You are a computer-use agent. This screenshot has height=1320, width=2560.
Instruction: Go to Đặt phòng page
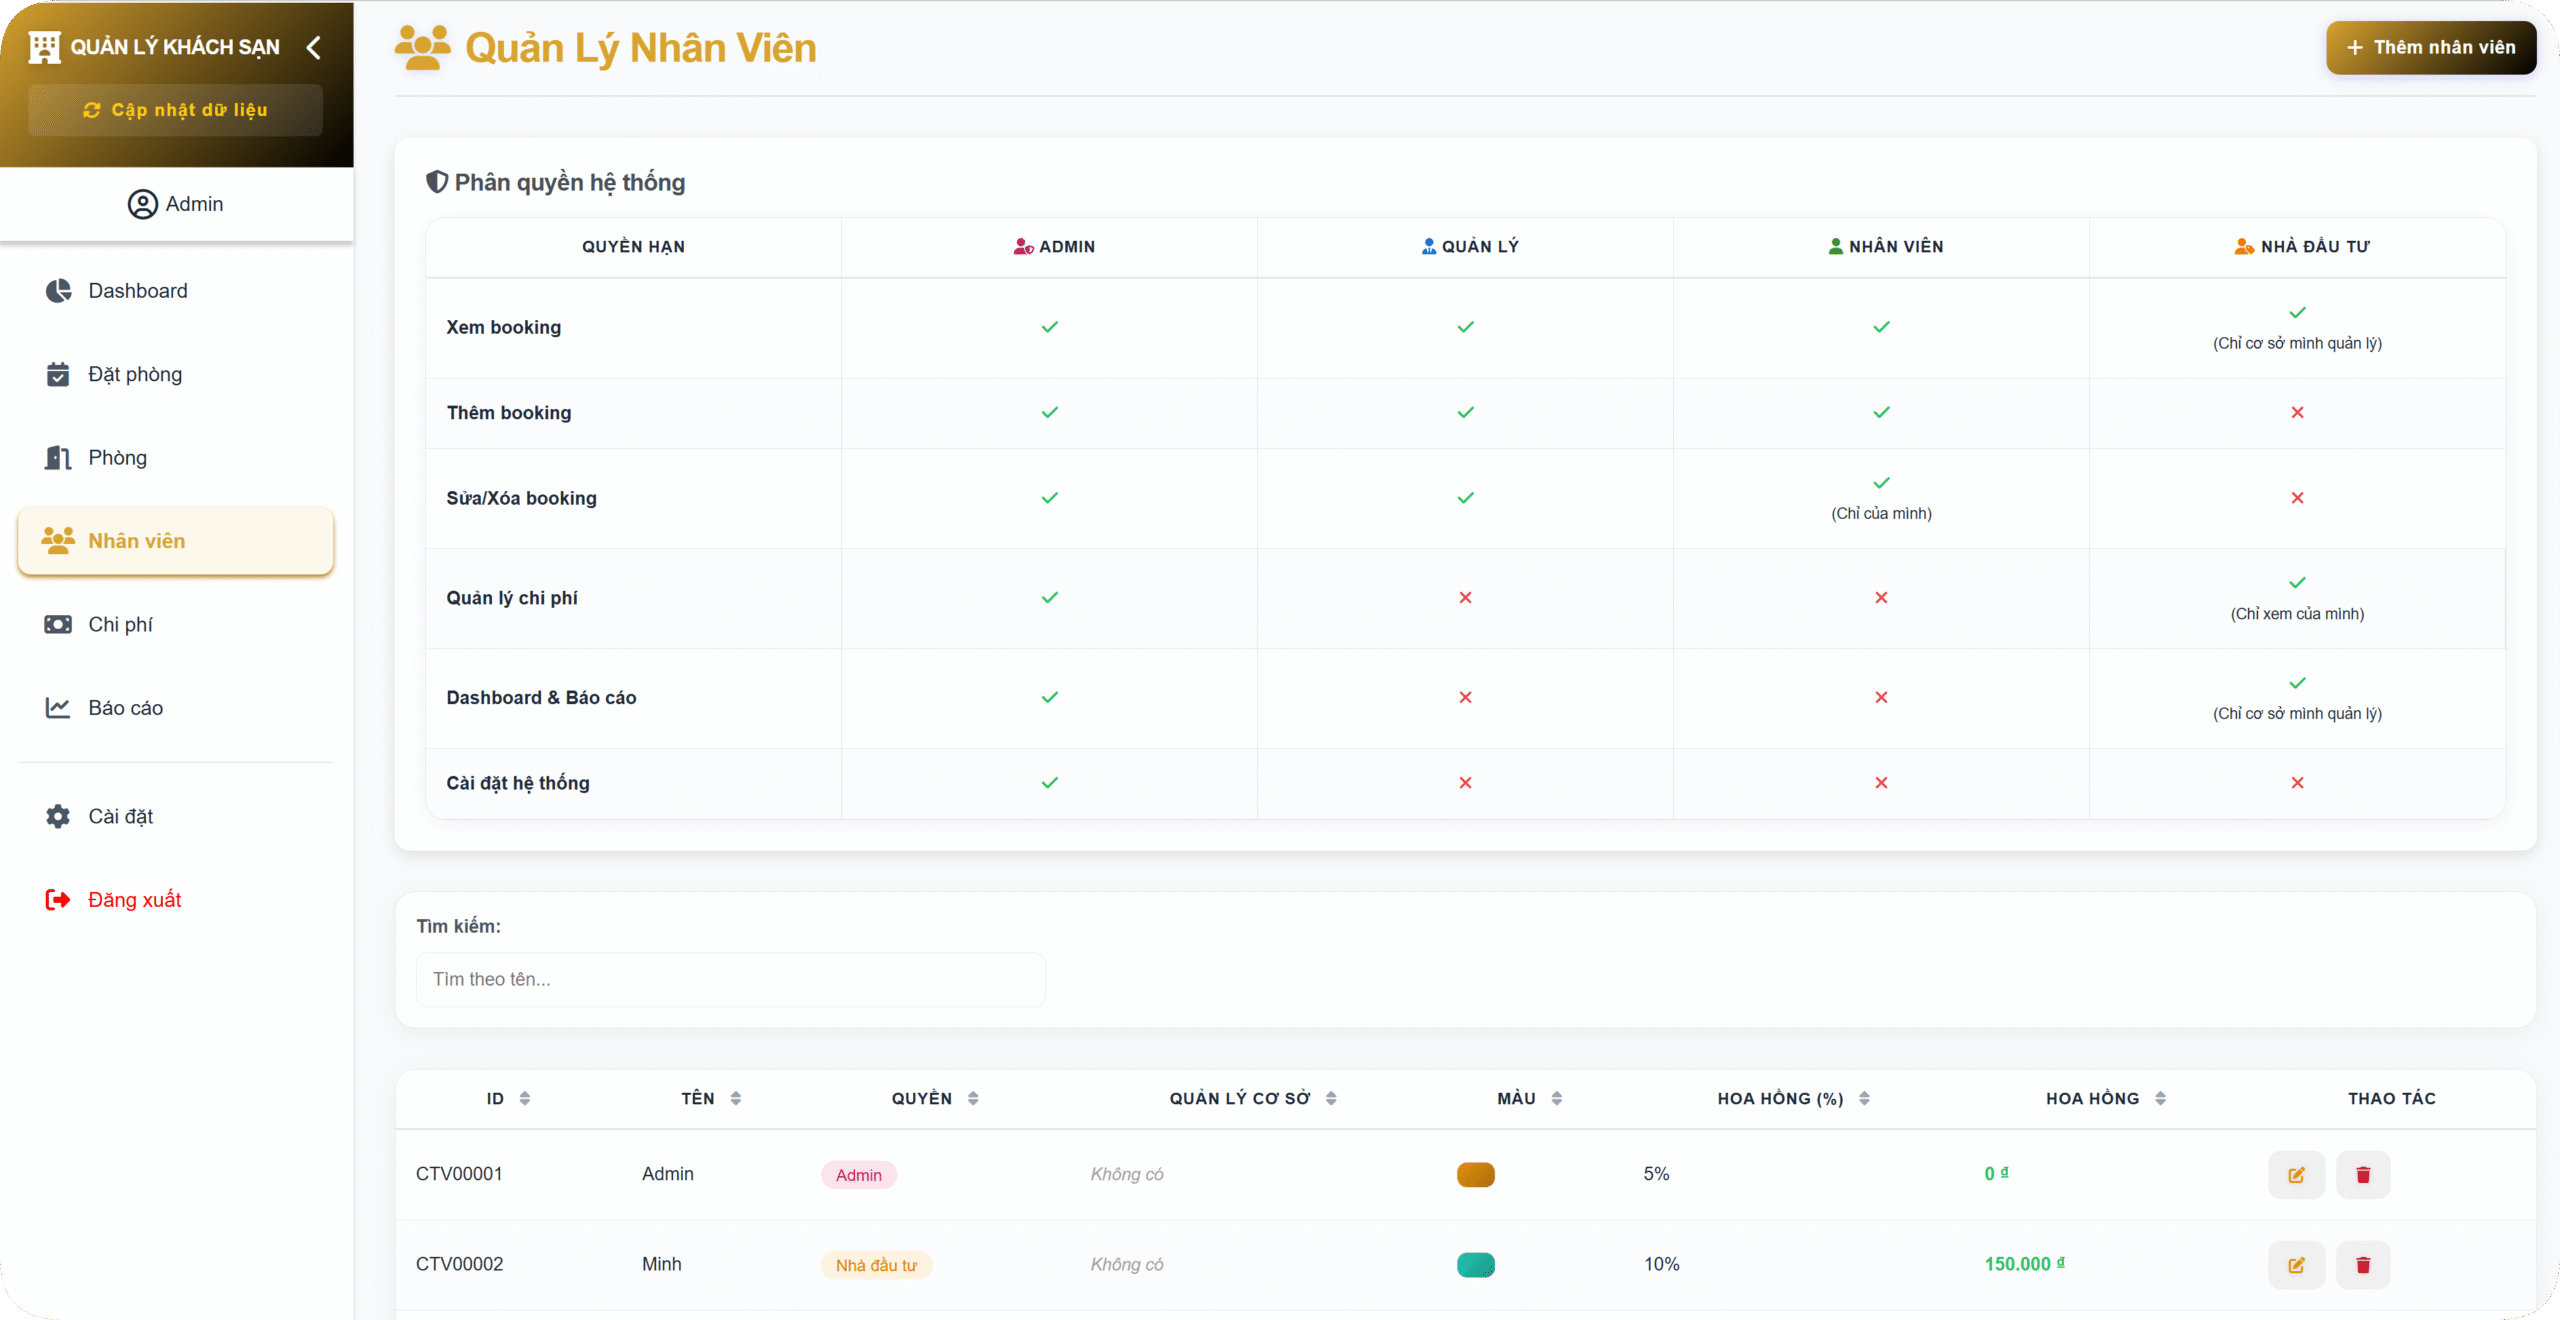point(135,374)
